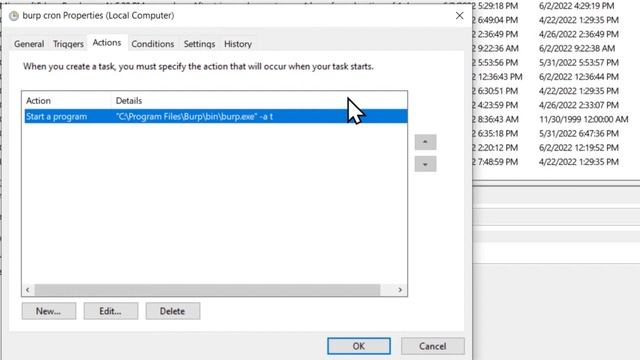Click the burp.exe details cell
The width and height of the screenshot is (640, 360).
[194, 116]
